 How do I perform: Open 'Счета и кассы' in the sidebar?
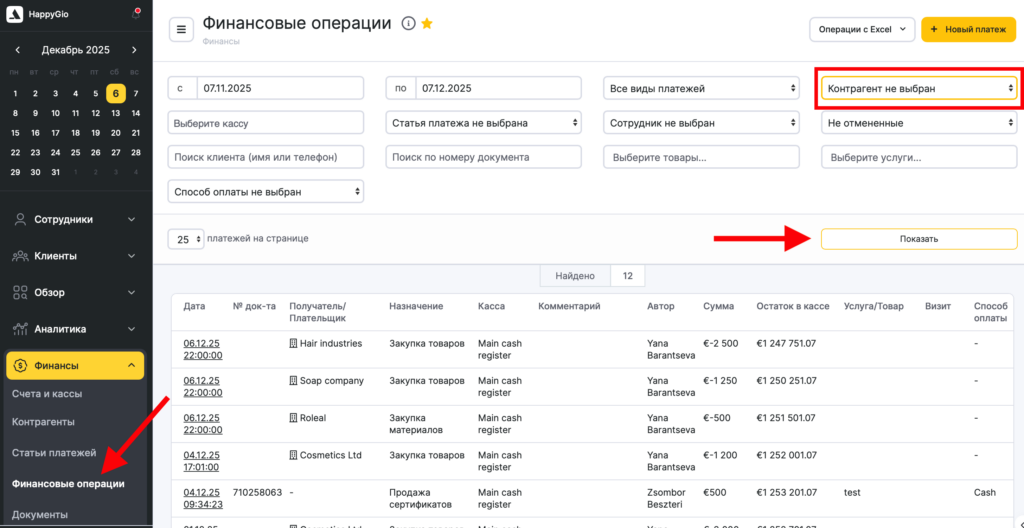click(47, 394)
